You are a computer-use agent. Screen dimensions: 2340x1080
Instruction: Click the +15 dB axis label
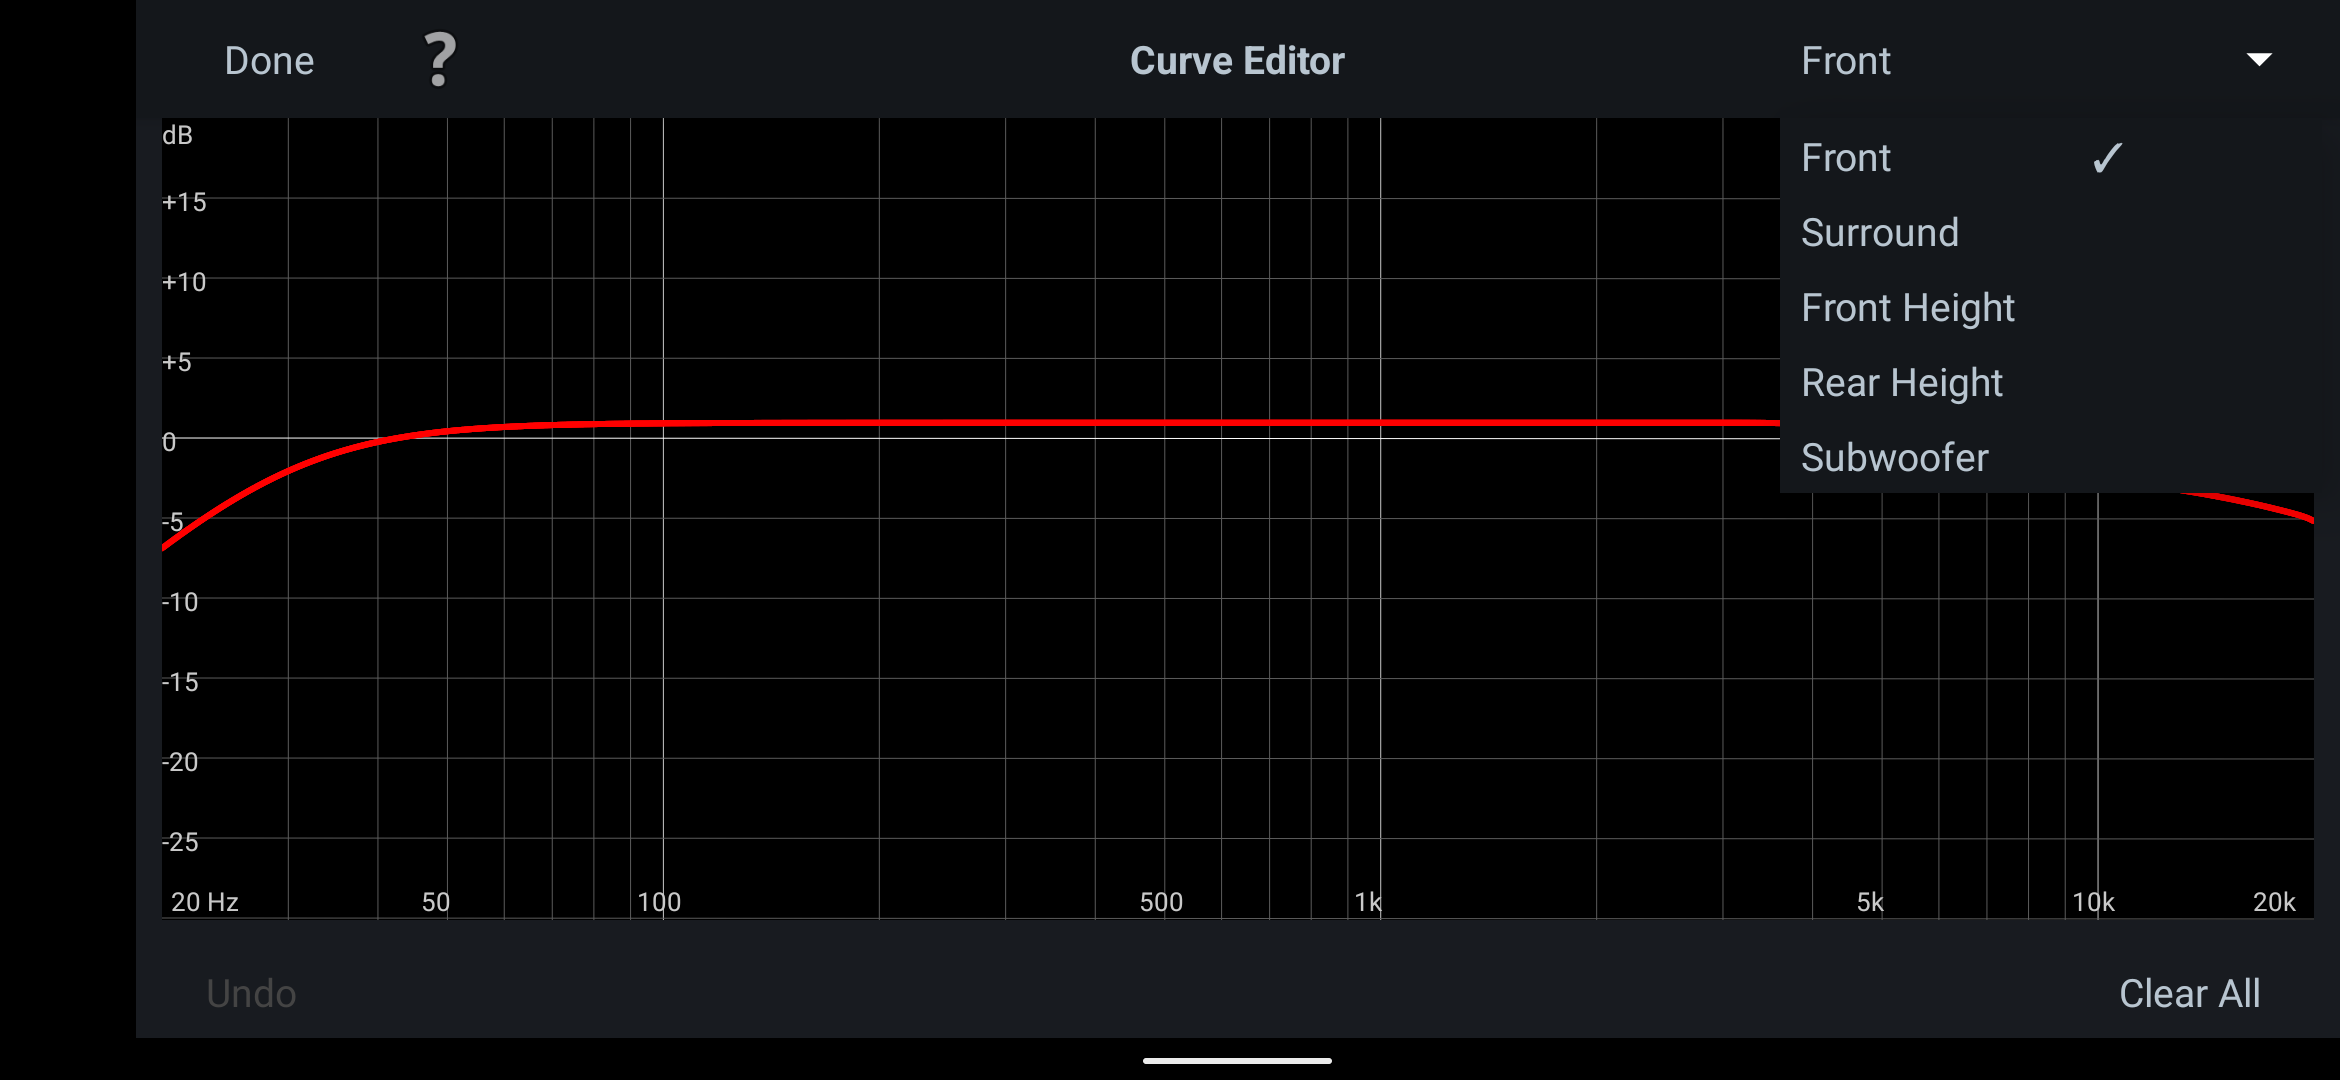(184, 202)
